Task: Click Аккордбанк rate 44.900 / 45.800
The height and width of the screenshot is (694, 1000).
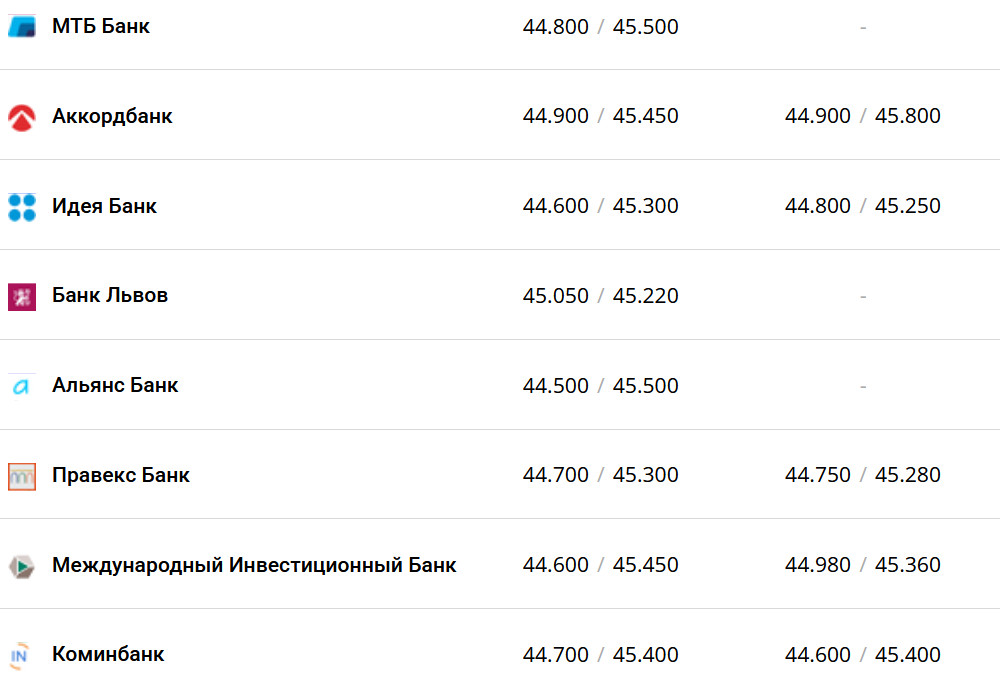Action: click(862, 117)
